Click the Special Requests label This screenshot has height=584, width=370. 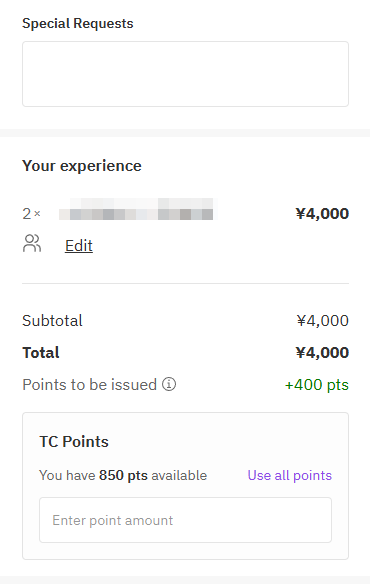point(78,23)
